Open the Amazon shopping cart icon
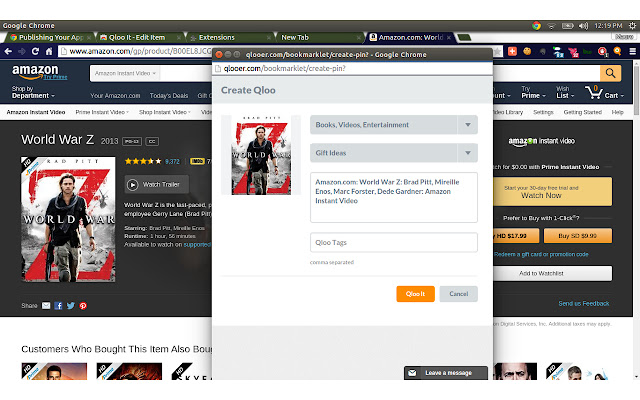Viewport: 640px width, 400px height. (x=593, y=92)
